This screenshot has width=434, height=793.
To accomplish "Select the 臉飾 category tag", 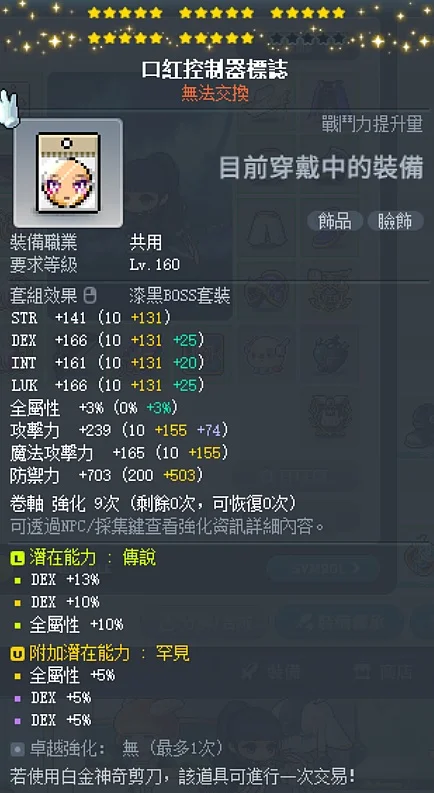I will point(395,221).
